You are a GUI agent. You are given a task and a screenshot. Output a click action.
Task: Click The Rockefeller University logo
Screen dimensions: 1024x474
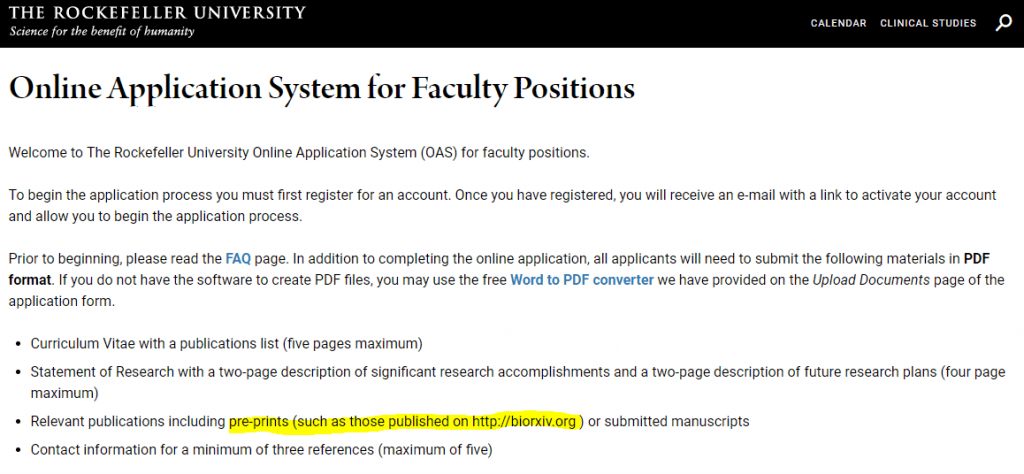tap(157, 13)
